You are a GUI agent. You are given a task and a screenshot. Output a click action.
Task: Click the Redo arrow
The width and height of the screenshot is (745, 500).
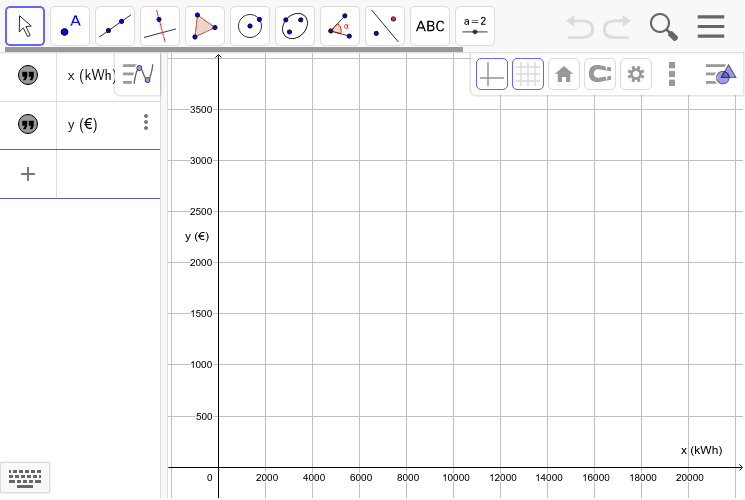tap(617, 27)
